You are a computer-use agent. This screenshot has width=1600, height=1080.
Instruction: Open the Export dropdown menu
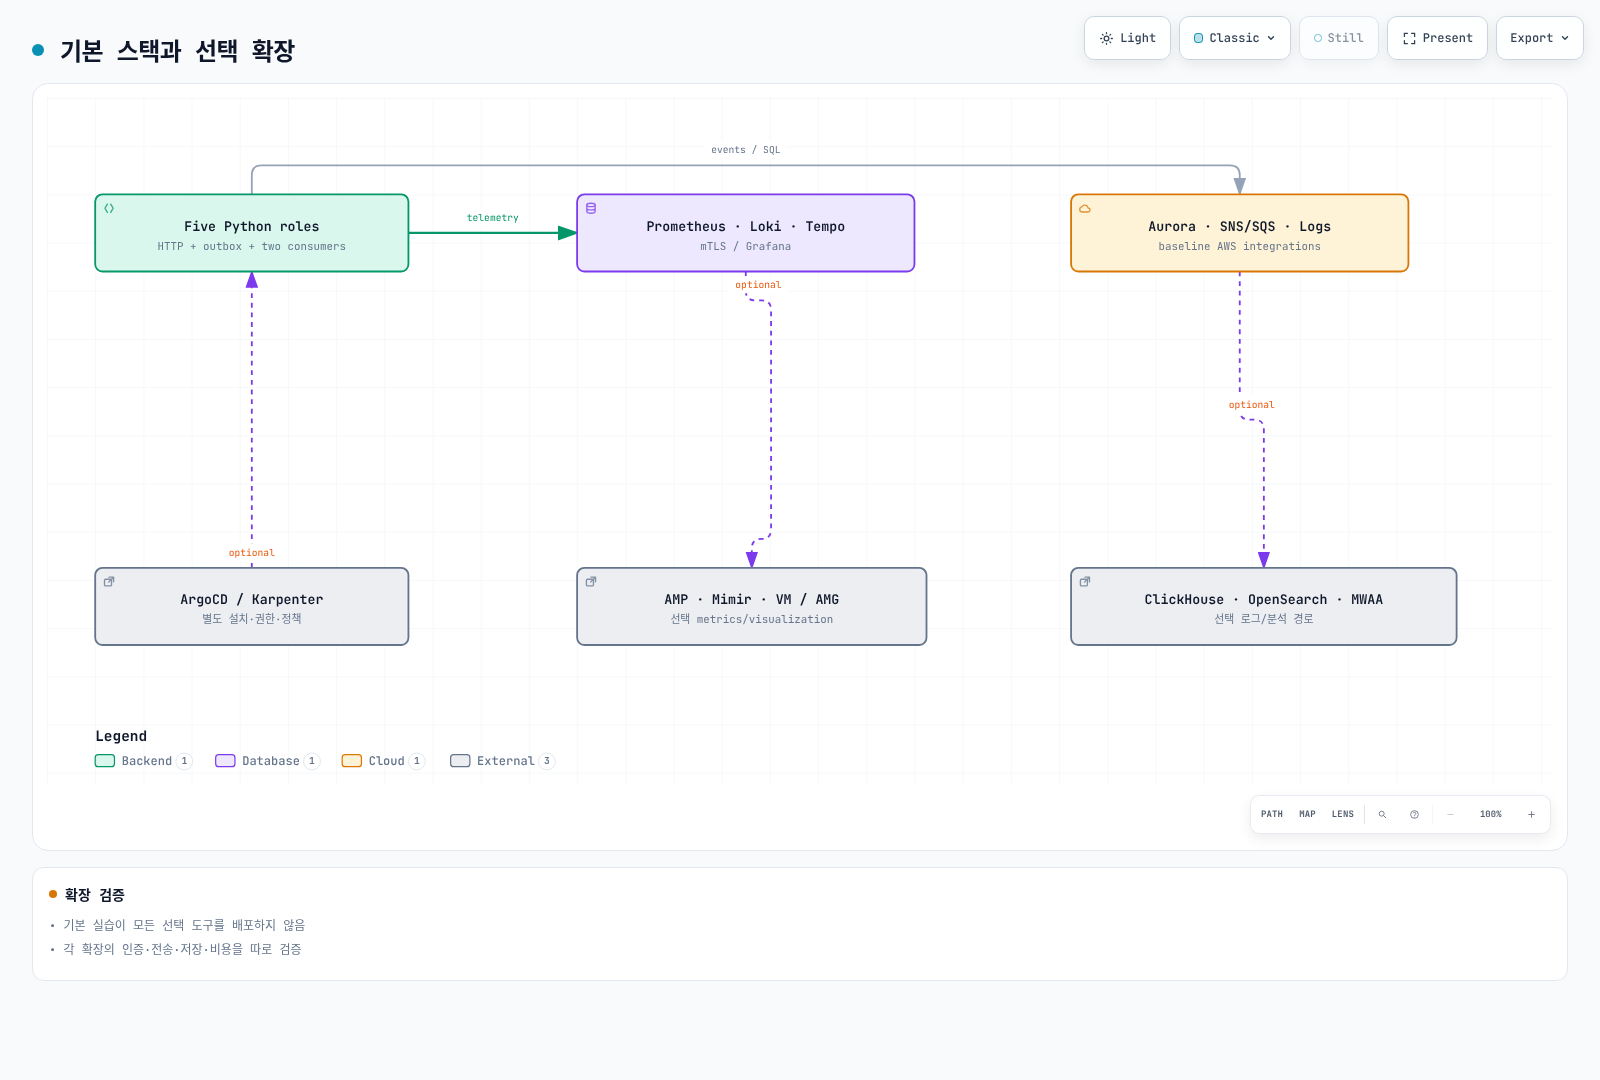click(1540, 38)
